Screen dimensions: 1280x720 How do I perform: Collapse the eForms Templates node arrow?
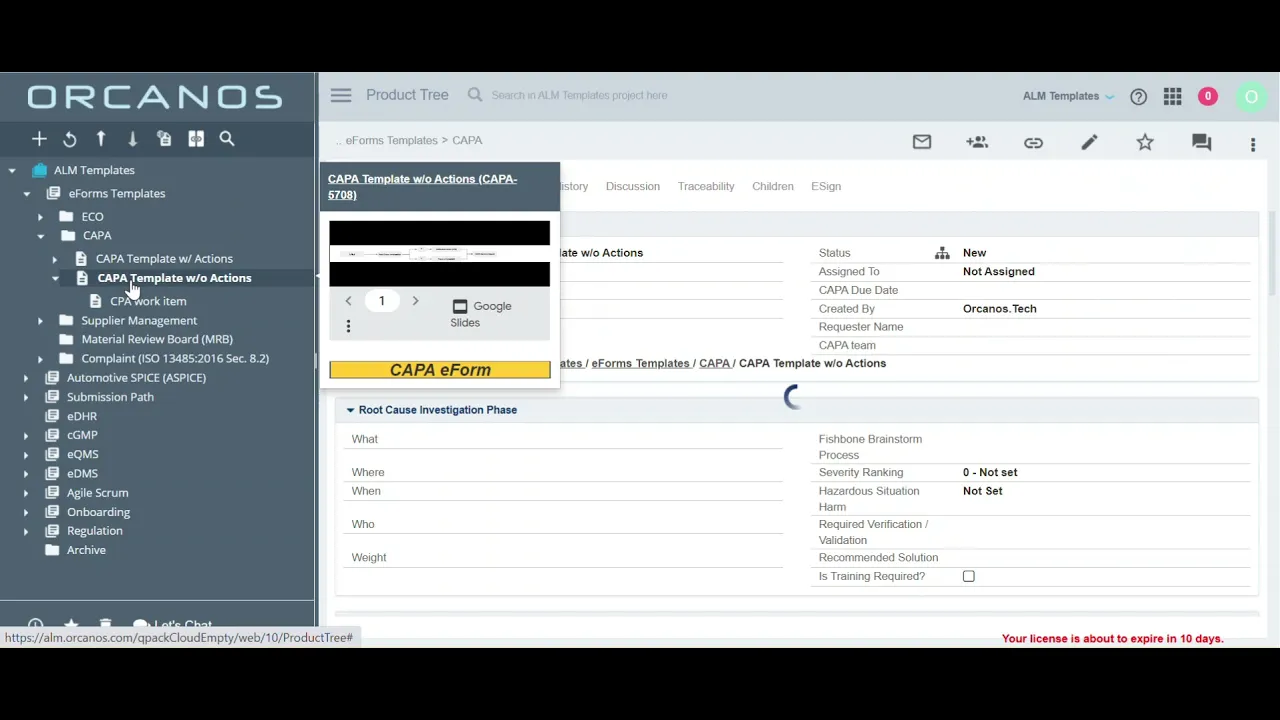pos(26,194)
